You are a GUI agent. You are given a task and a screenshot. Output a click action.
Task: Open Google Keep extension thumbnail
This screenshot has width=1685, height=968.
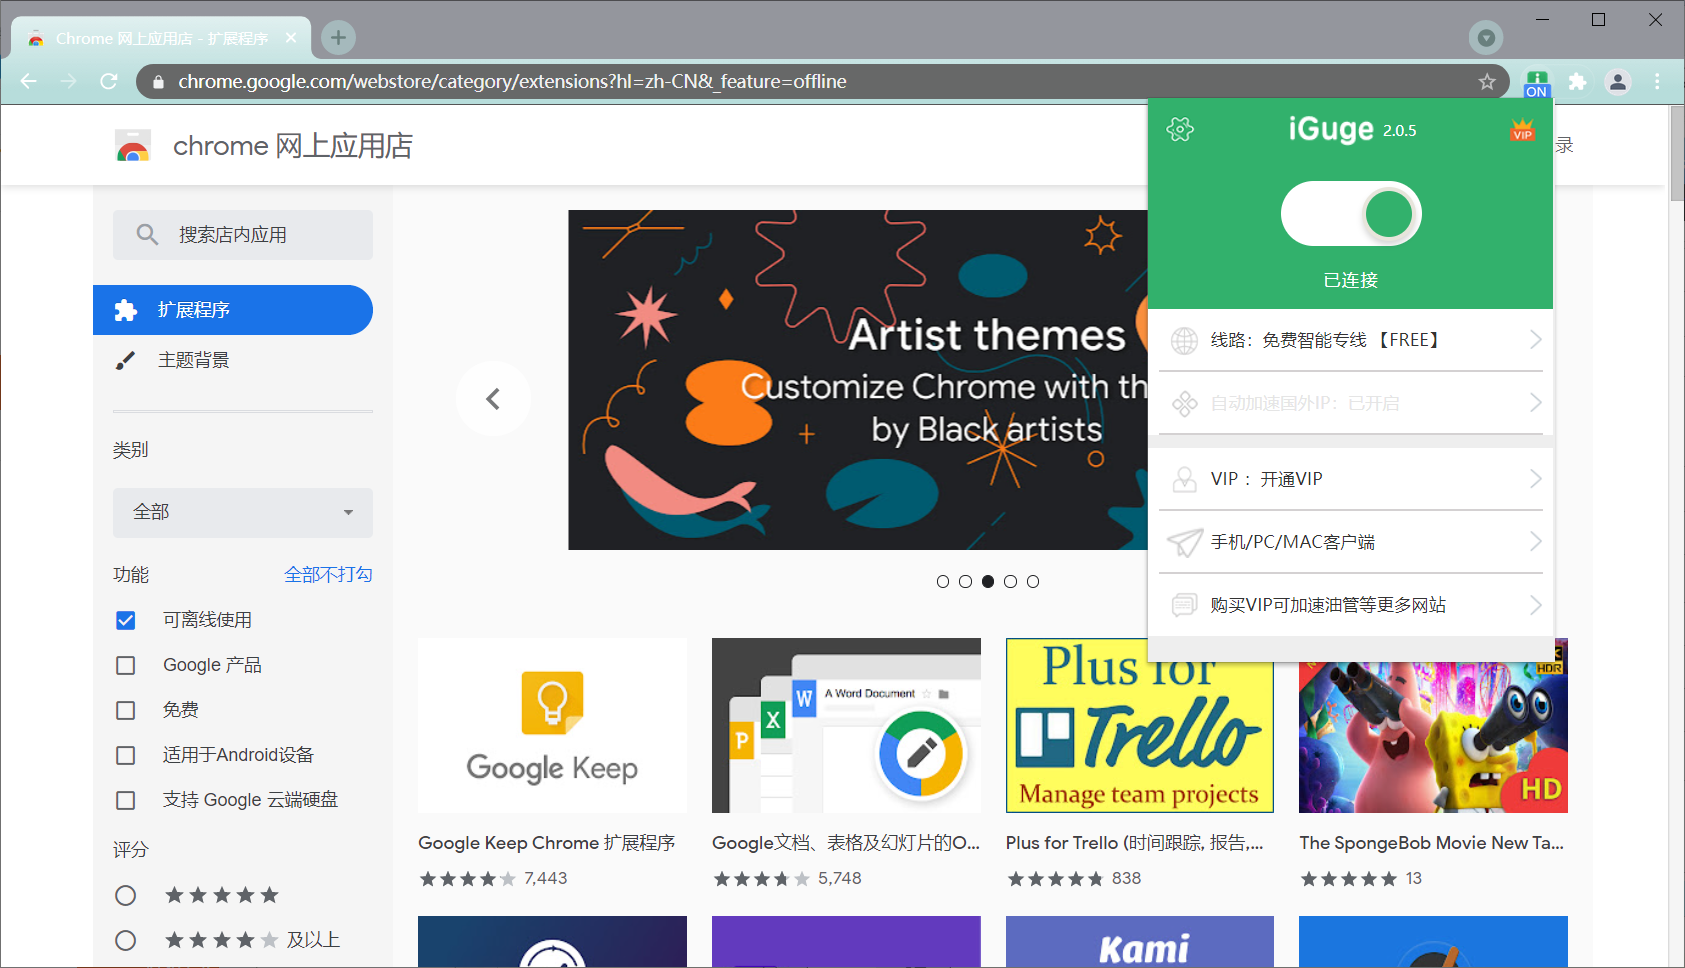[x=552, y=725]
